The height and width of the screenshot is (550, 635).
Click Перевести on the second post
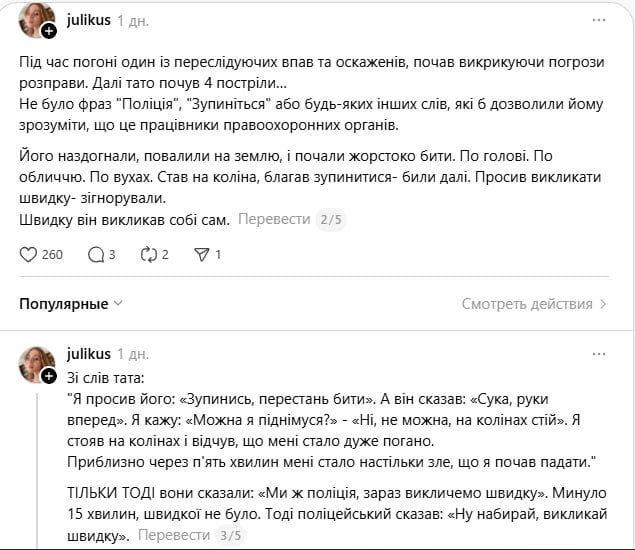click(x=172, y=535)
